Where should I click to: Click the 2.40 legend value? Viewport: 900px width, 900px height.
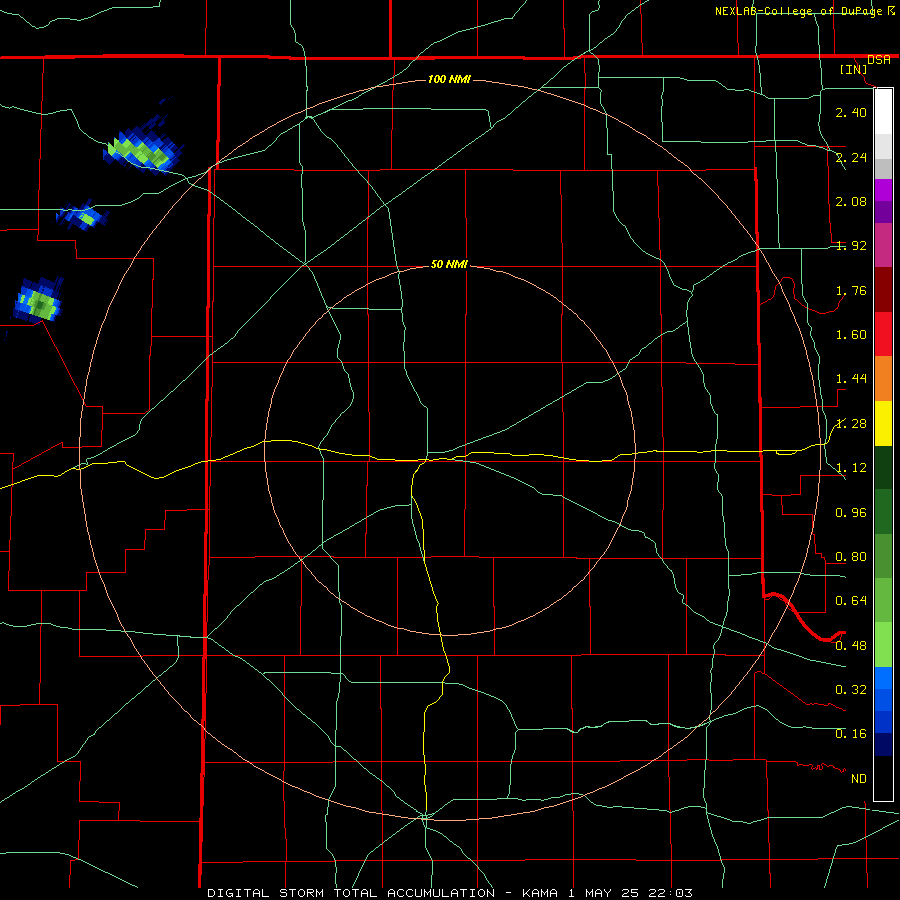pos(851,112)
